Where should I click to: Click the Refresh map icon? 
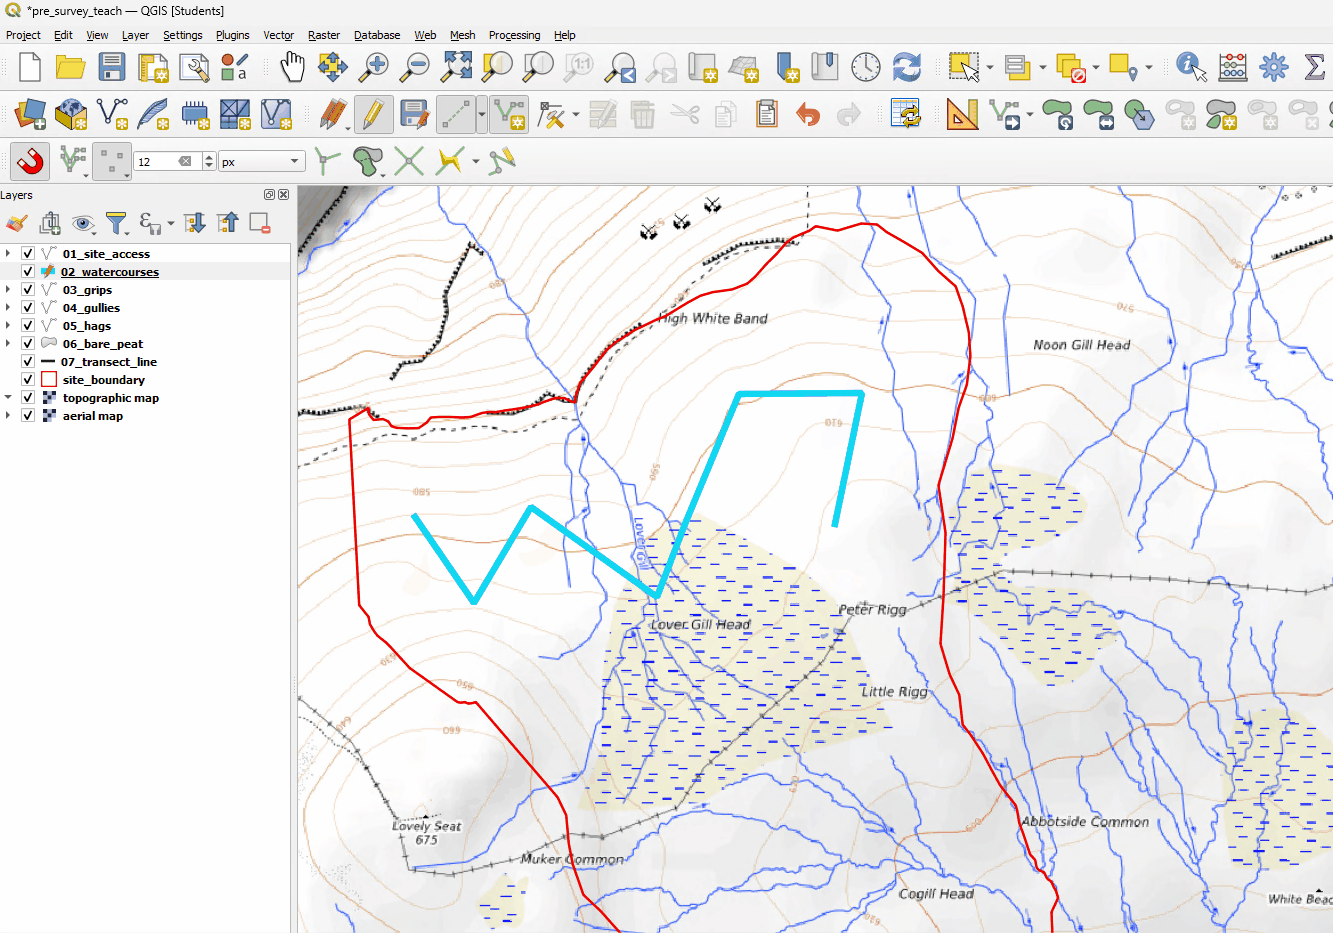906,67
